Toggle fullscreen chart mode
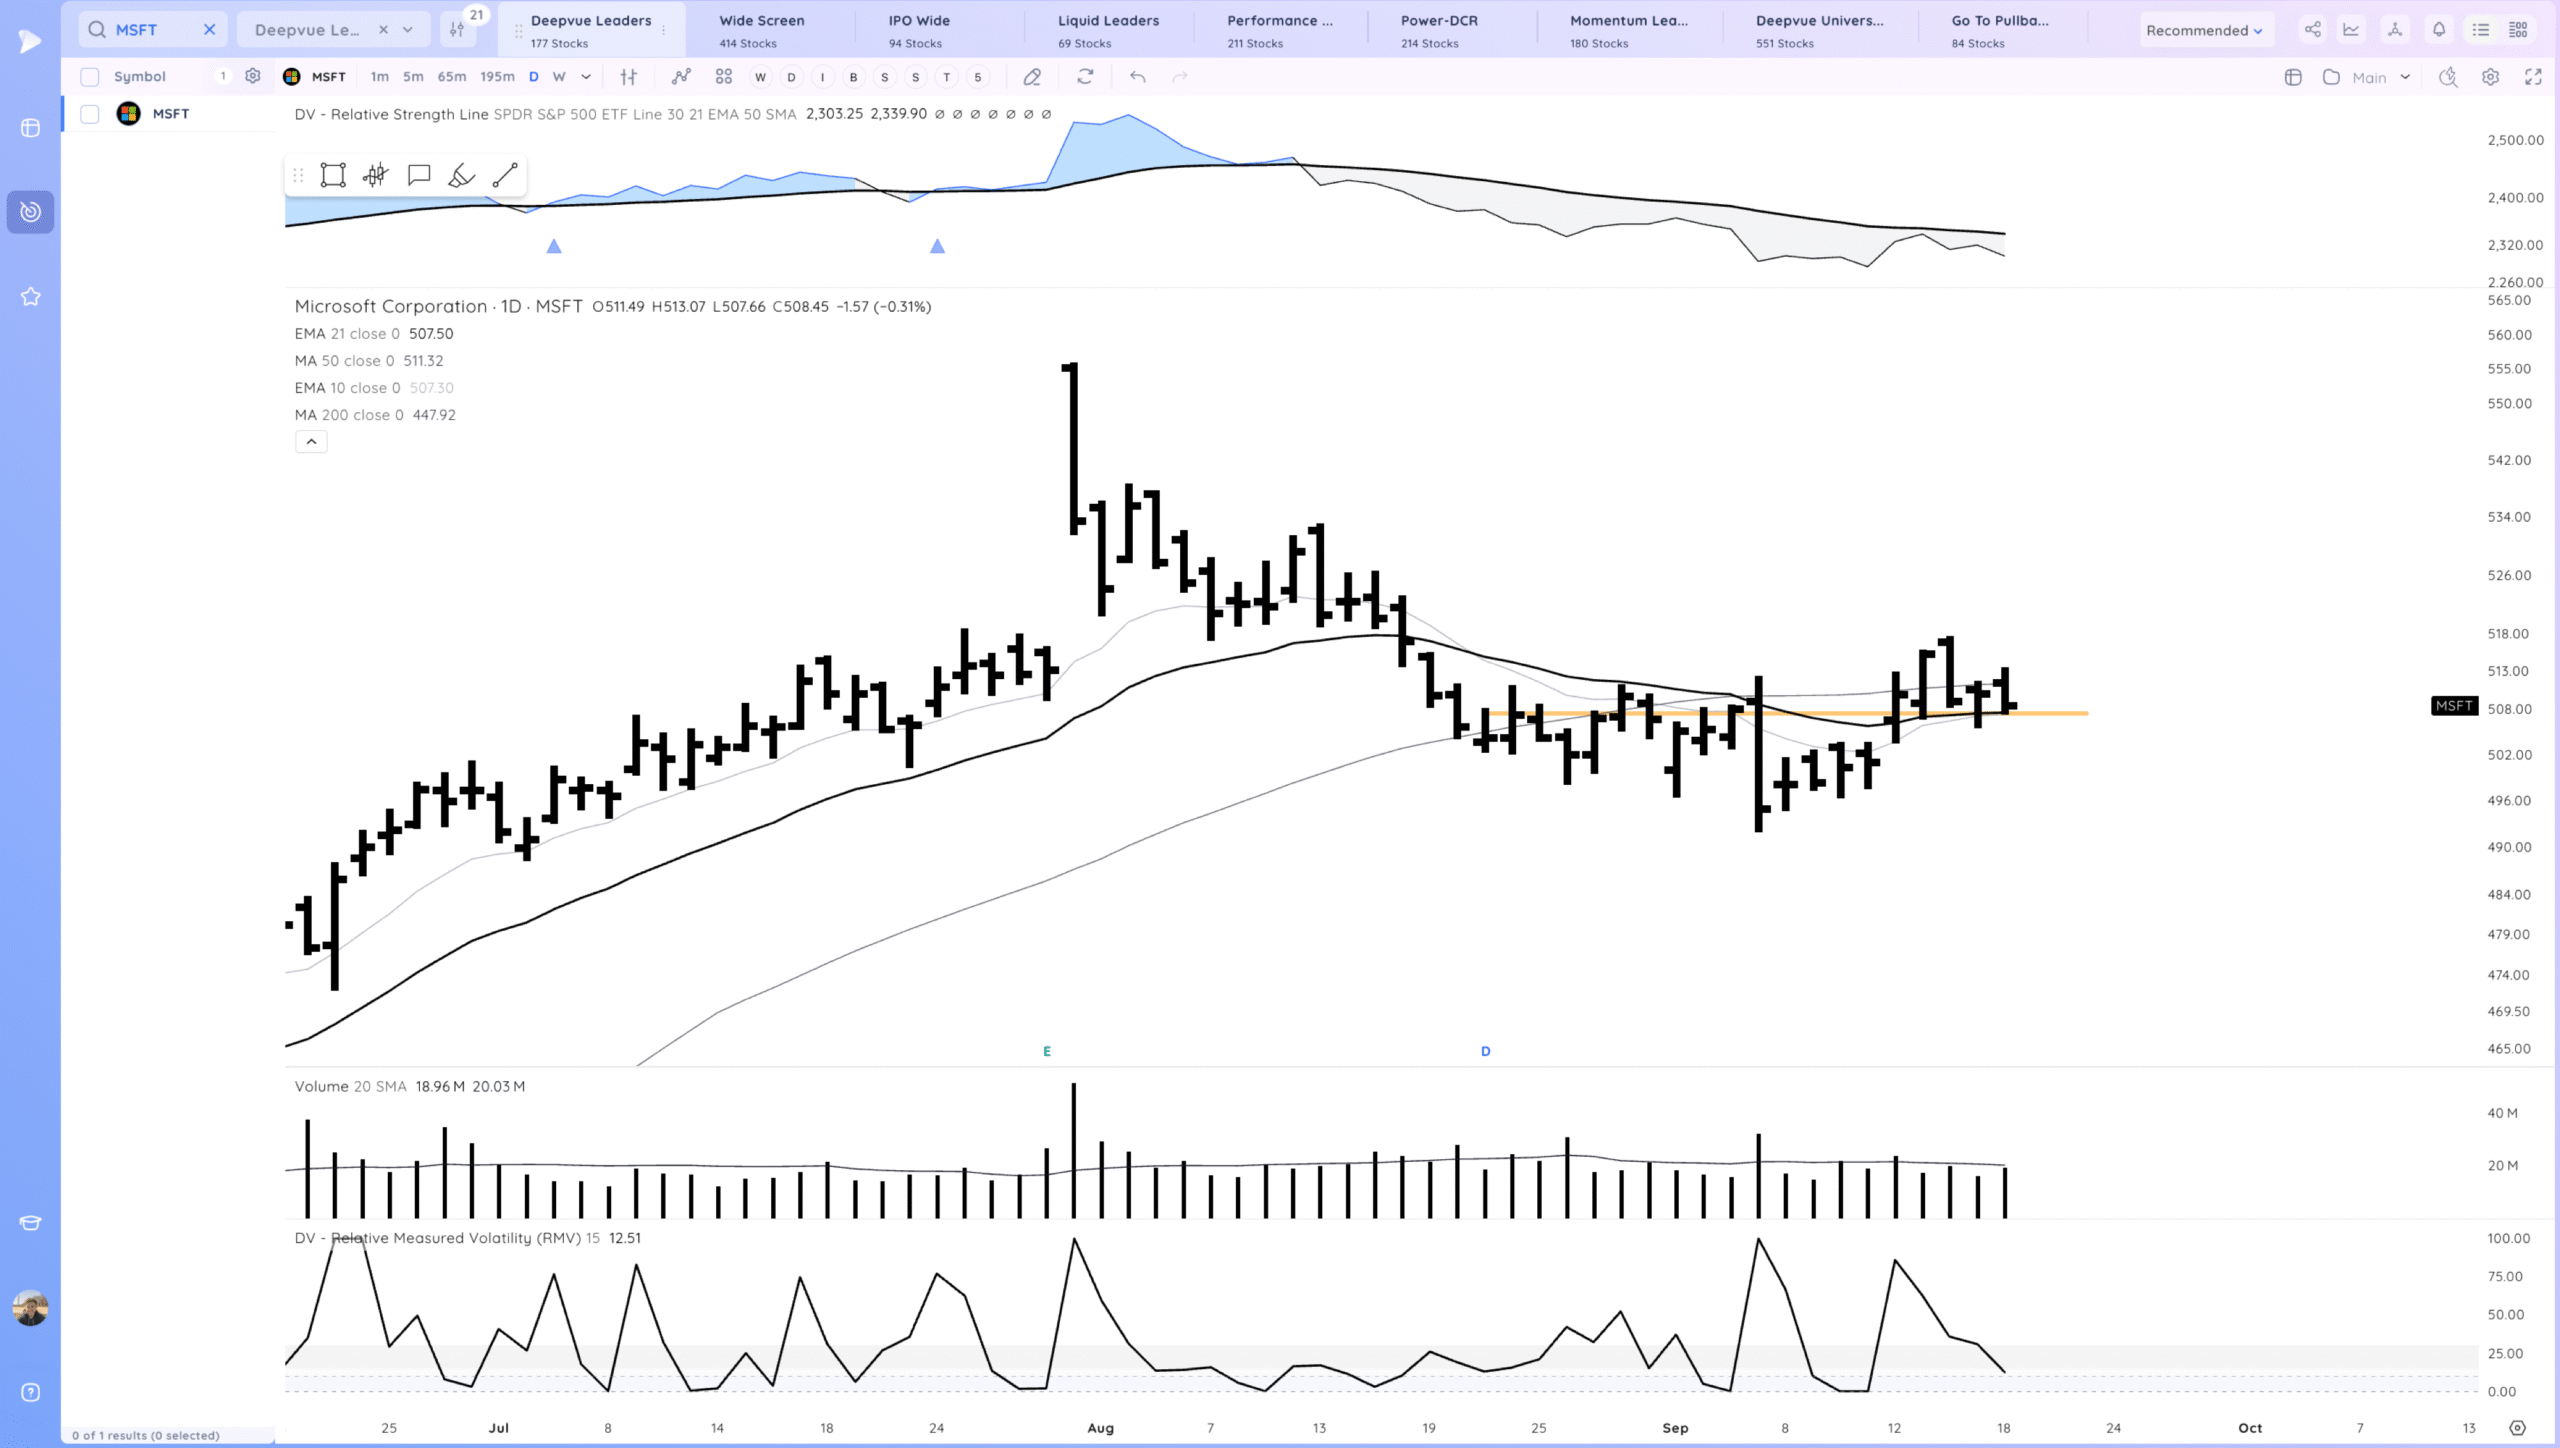 (2533, 77)
